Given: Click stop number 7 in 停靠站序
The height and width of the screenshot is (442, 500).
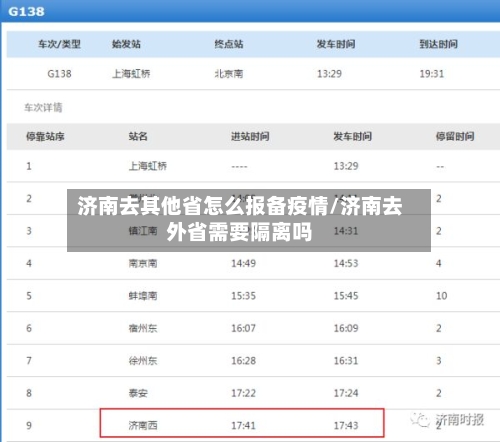Looking at the screenshot, I should [29, 361].
